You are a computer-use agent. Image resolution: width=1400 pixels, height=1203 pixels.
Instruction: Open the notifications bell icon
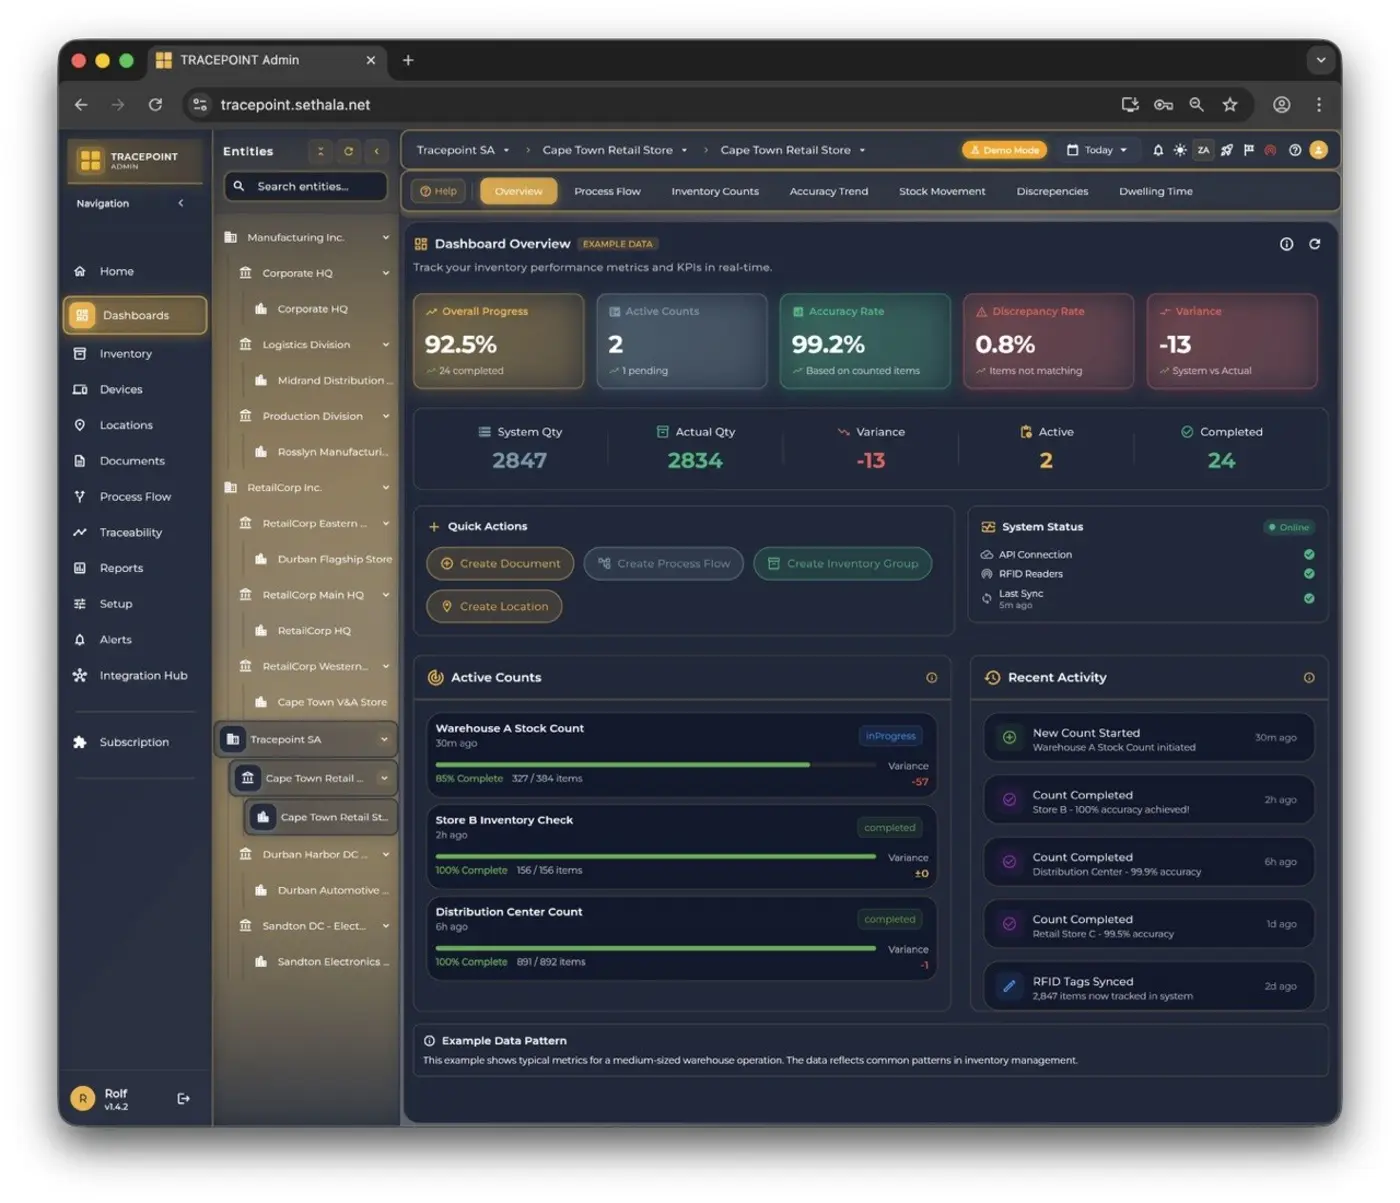point(1157,150)
